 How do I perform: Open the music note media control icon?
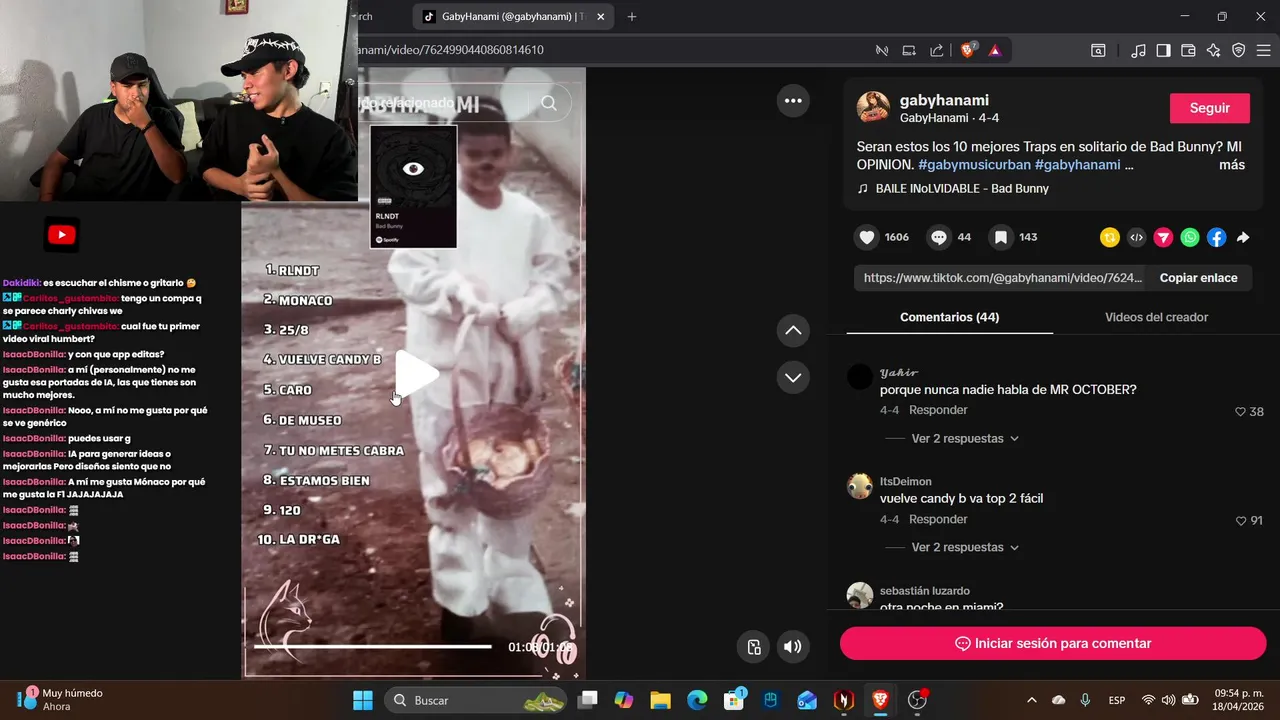(1138, 50)
